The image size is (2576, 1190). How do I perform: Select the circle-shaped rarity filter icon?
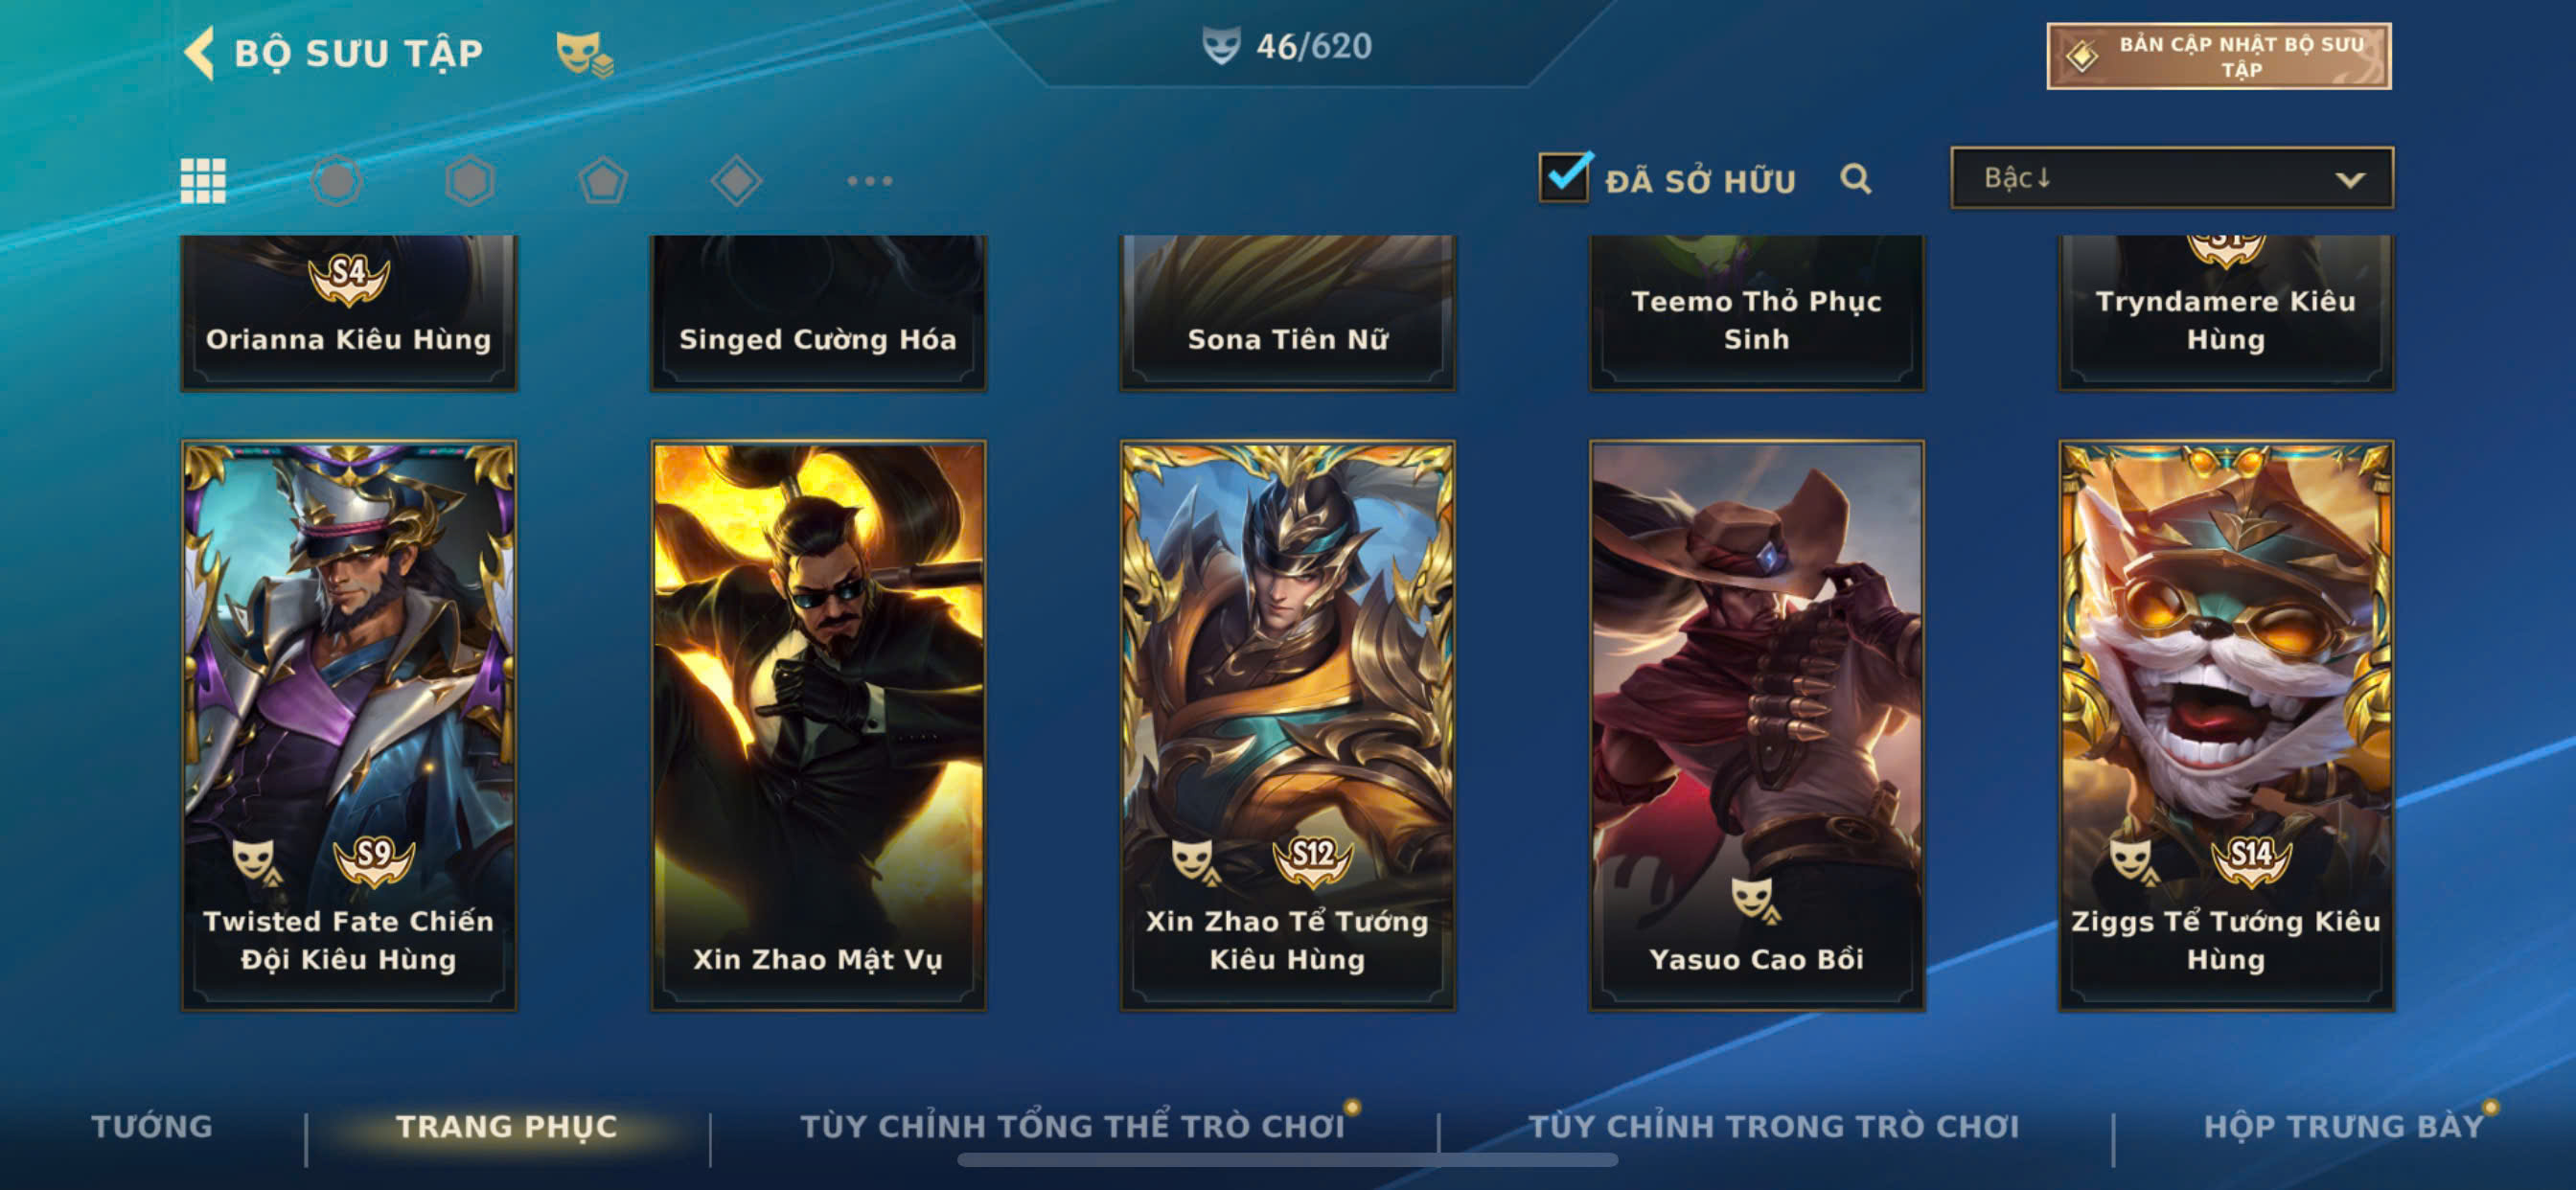[x=336, y=181]
